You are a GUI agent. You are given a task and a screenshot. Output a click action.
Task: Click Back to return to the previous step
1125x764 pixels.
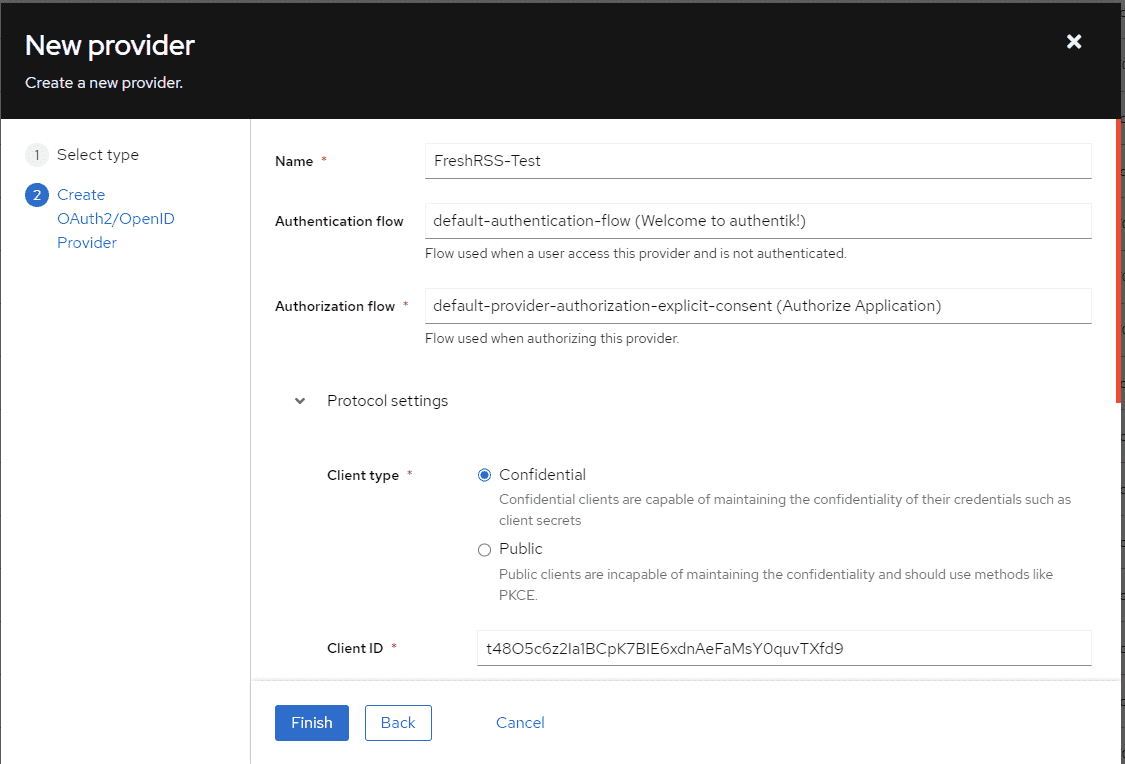coord(398,722)
